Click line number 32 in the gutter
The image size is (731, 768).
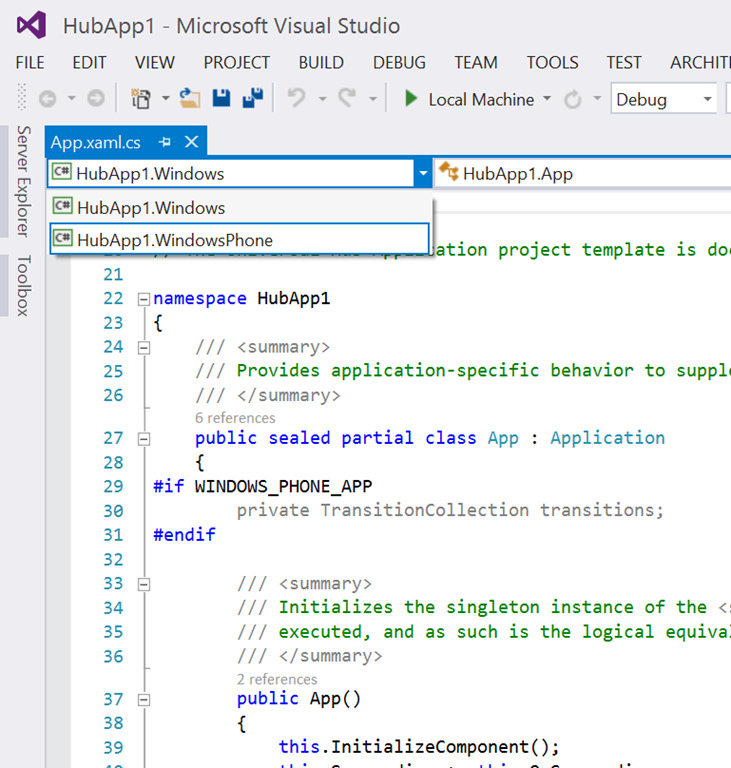click(113, 559)
